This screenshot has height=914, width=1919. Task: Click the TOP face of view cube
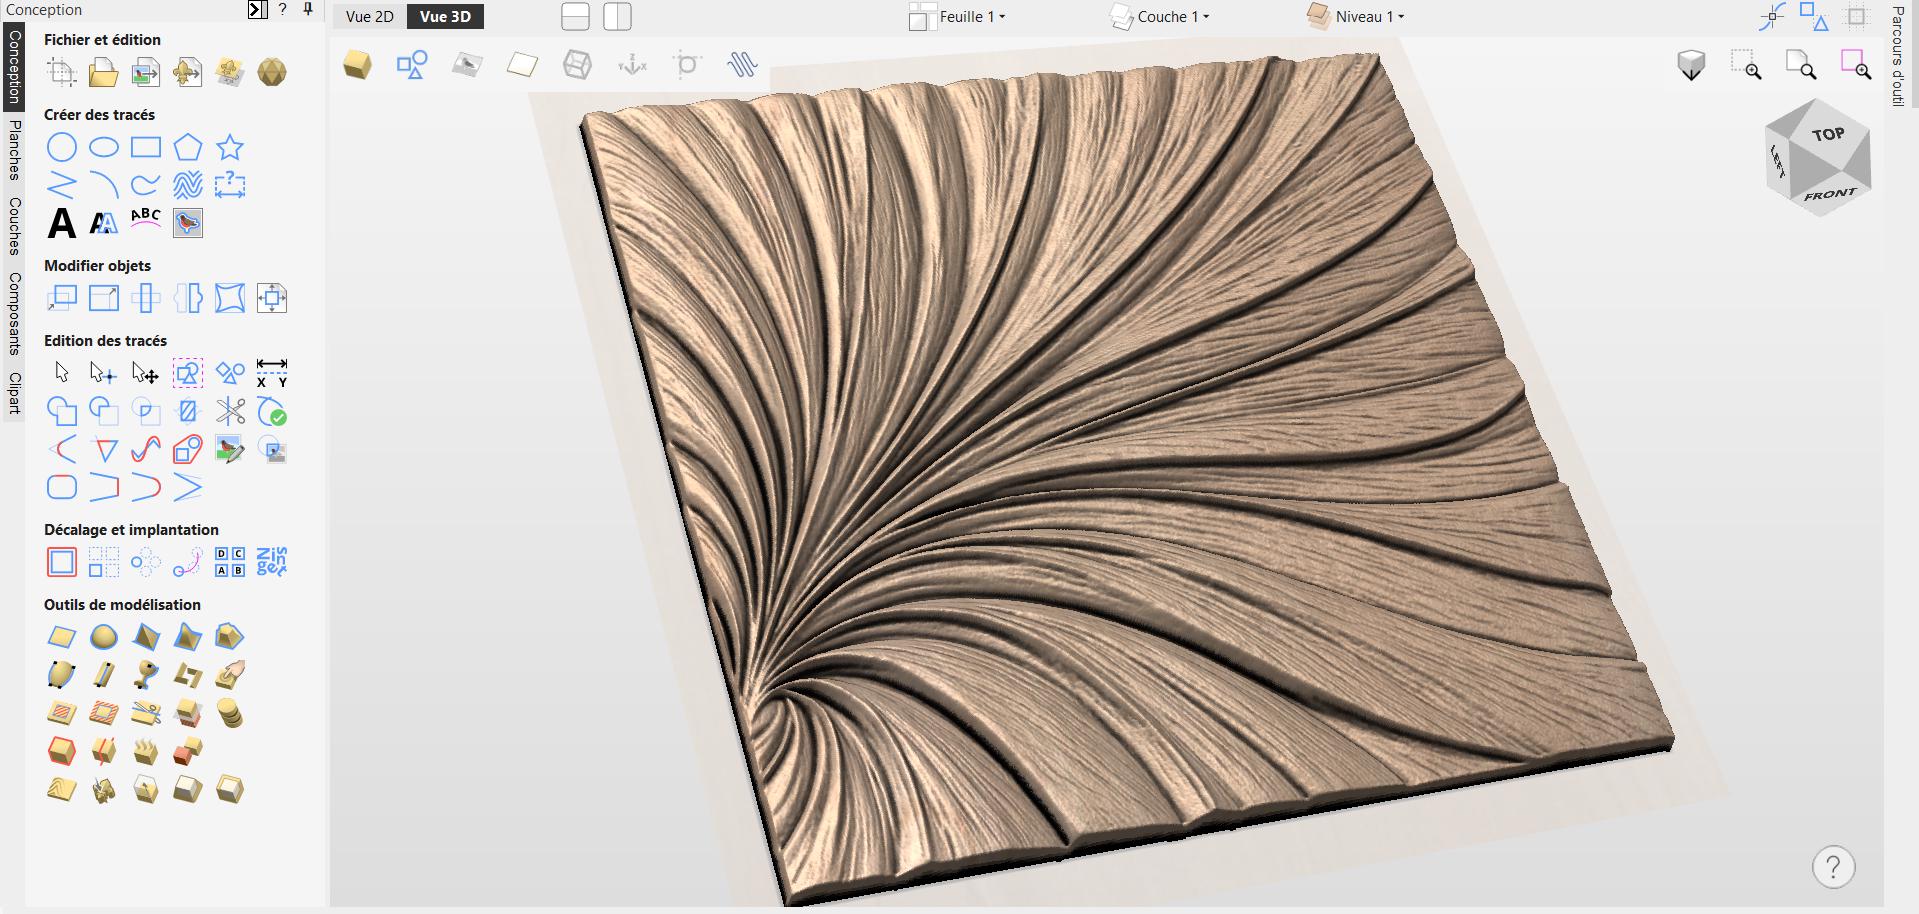(1827, 134)
